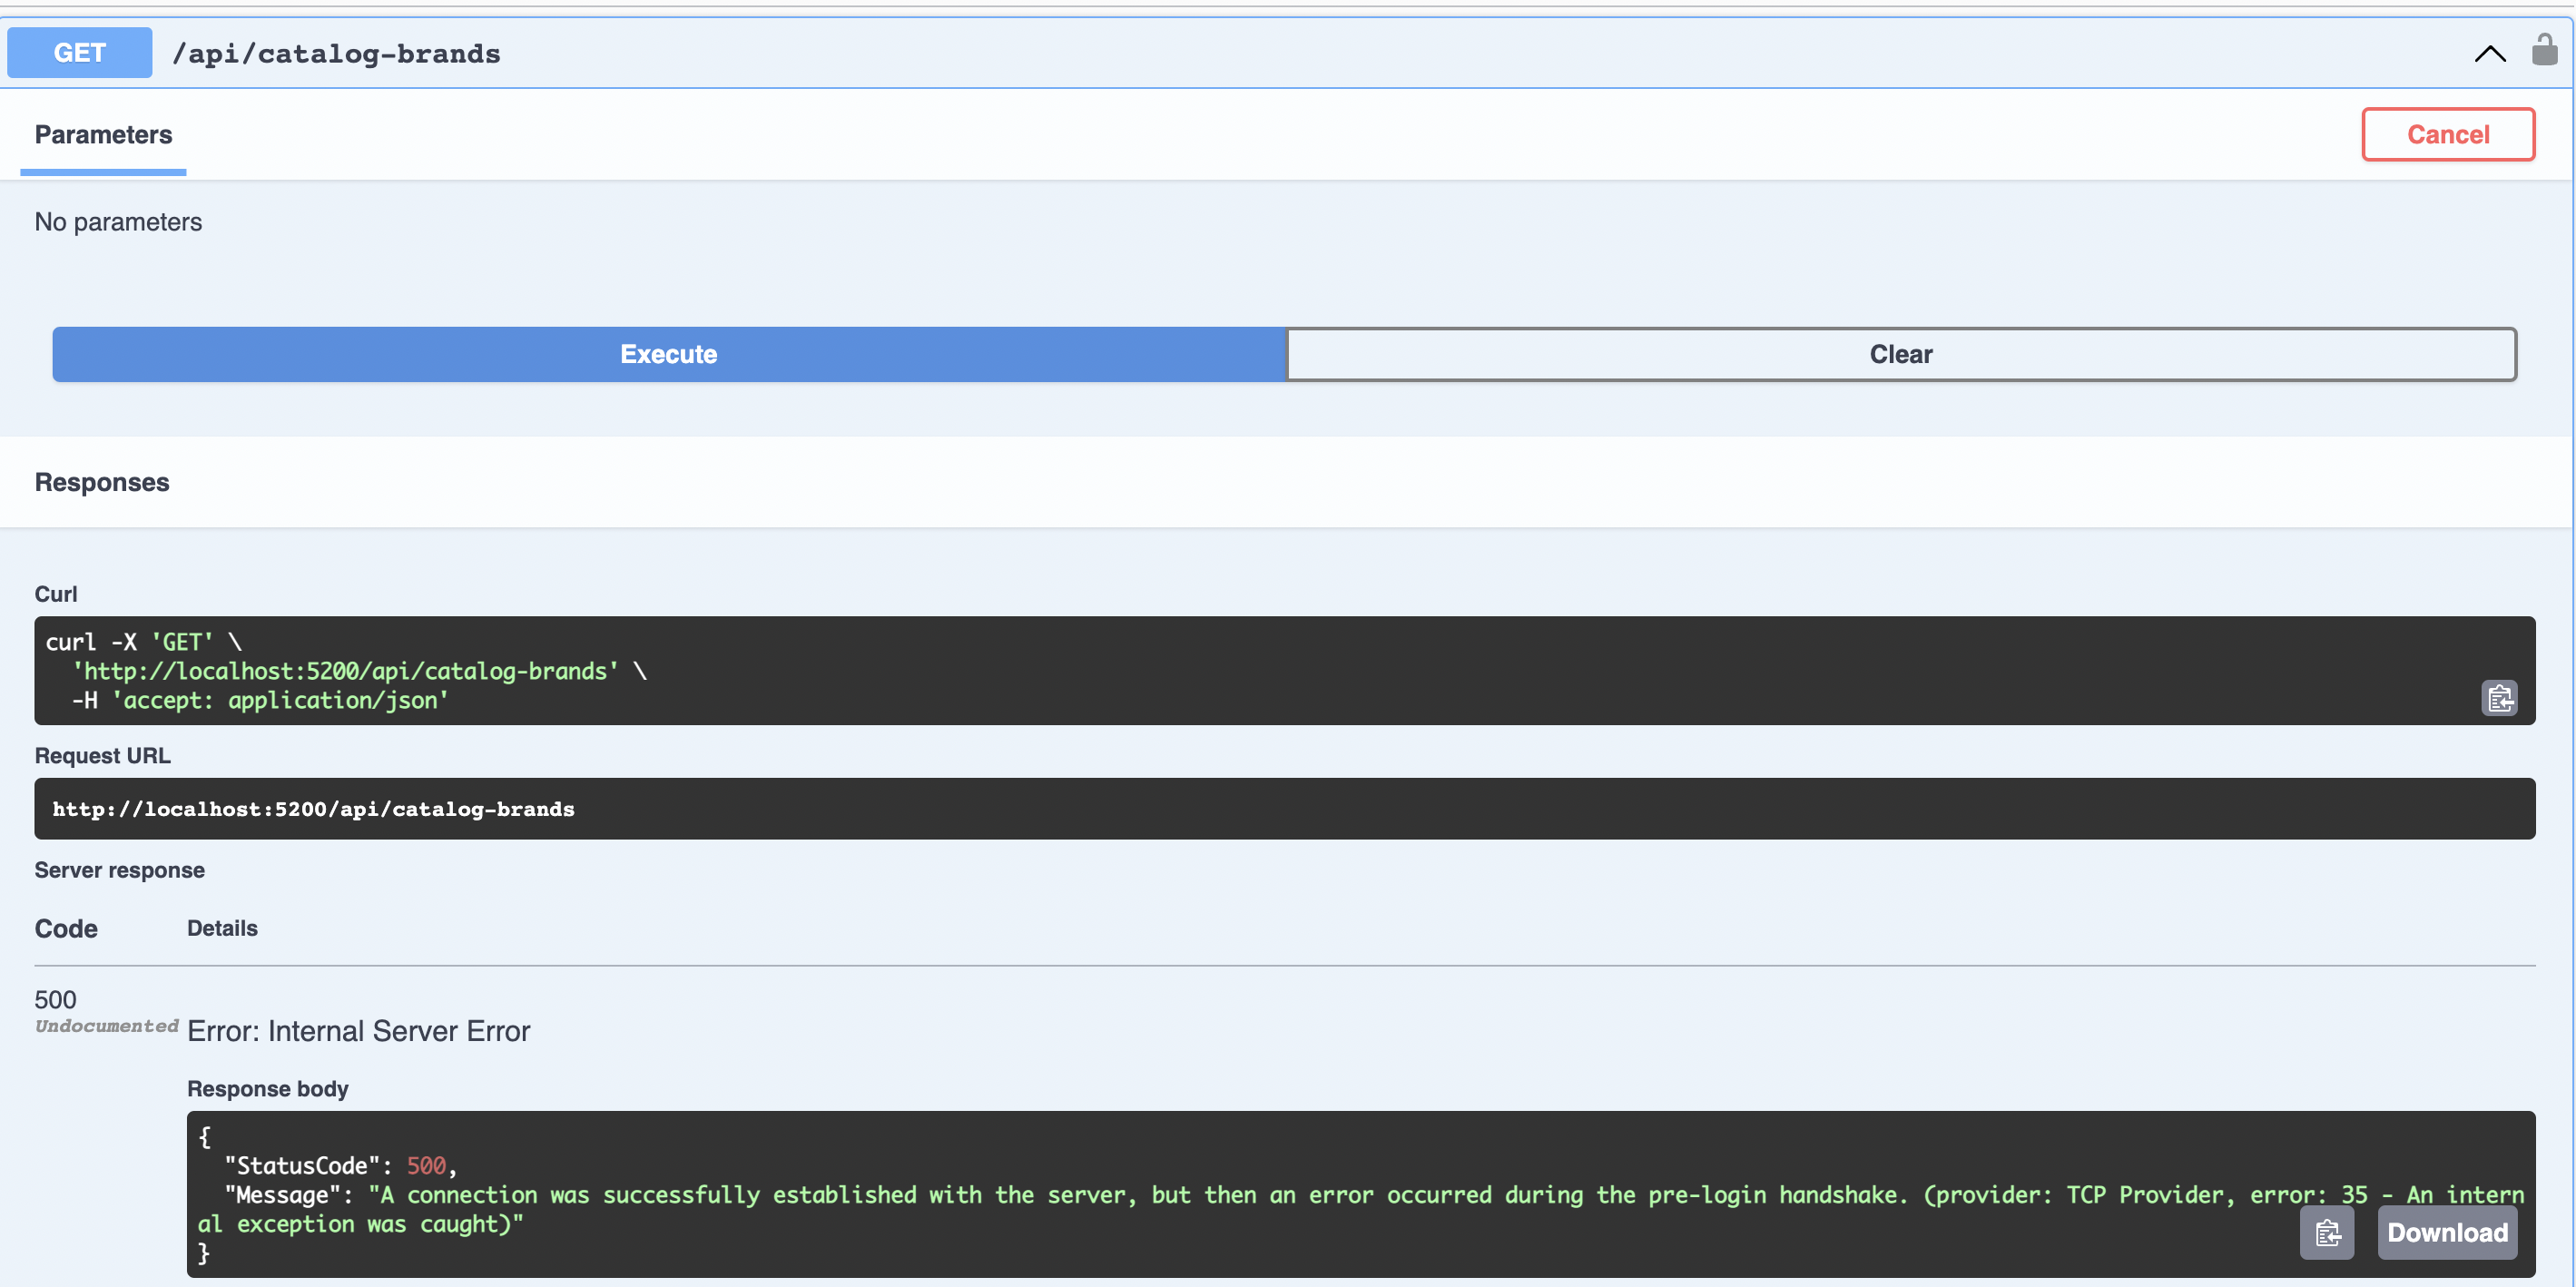2576x1287 pixels.
Task: Click the GET method badge
Action: (x=79, y=52)
